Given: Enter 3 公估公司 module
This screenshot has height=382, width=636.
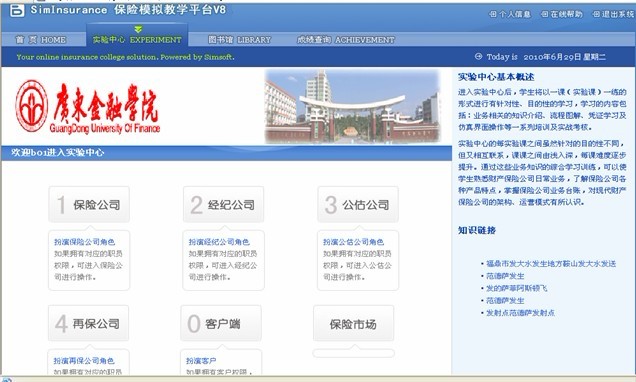Looking at the screenshot, I should [358, 204].
